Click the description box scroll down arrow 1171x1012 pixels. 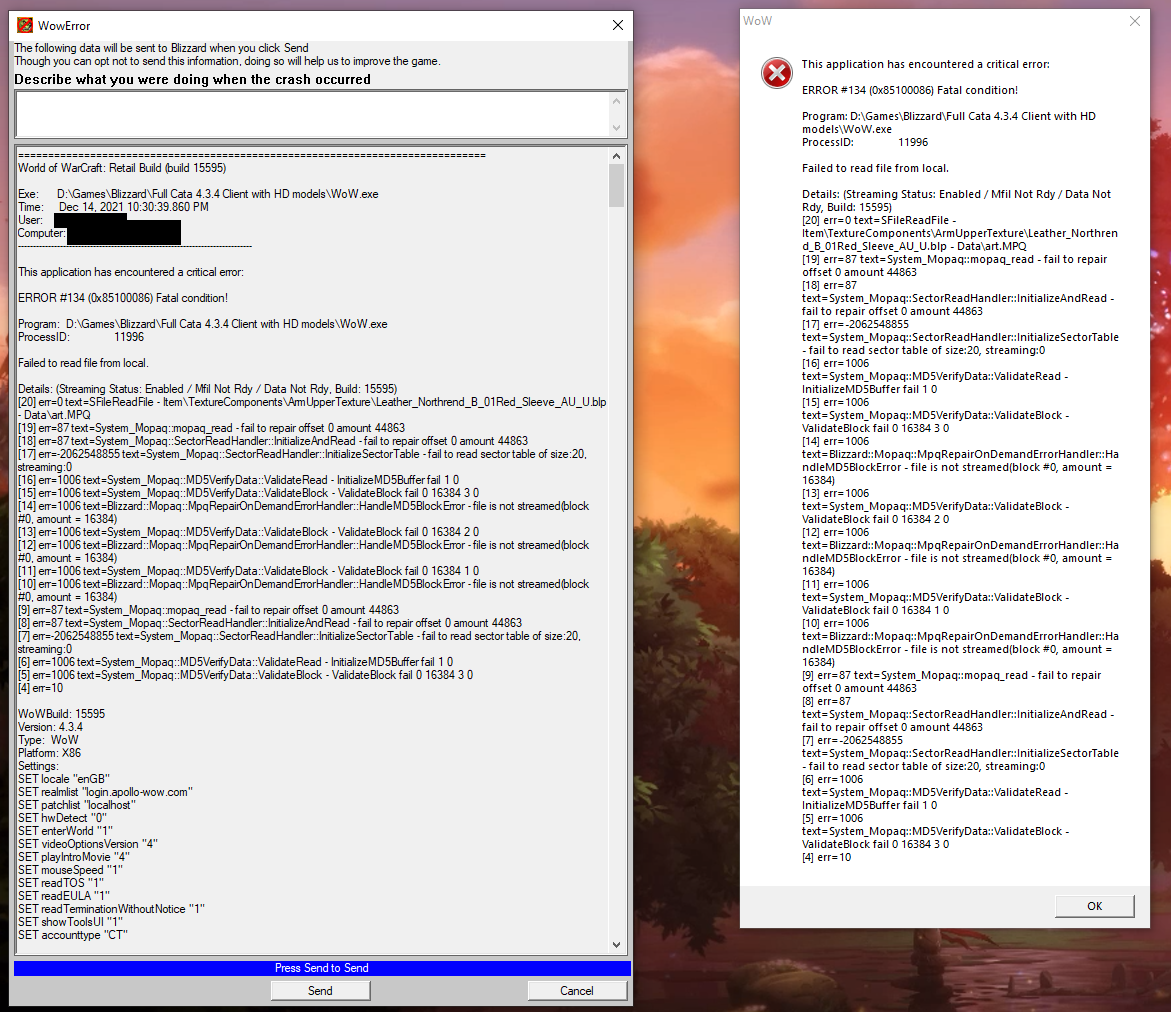[616, 127]
